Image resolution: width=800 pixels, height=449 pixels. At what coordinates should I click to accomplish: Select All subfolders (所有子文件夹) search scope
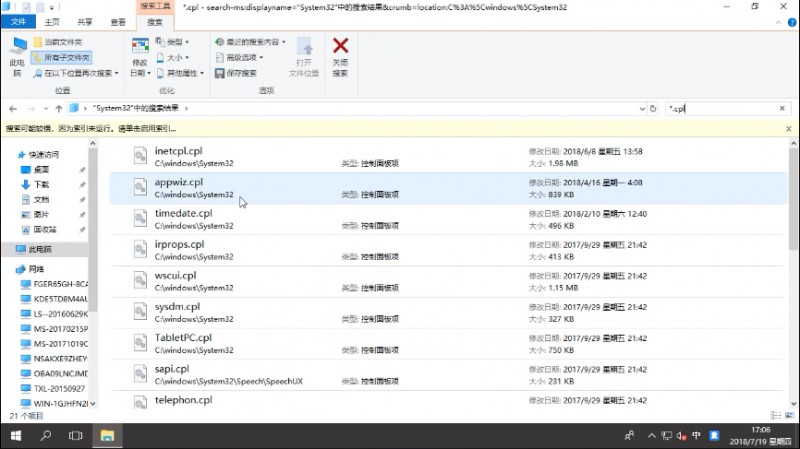coord(61,57)
